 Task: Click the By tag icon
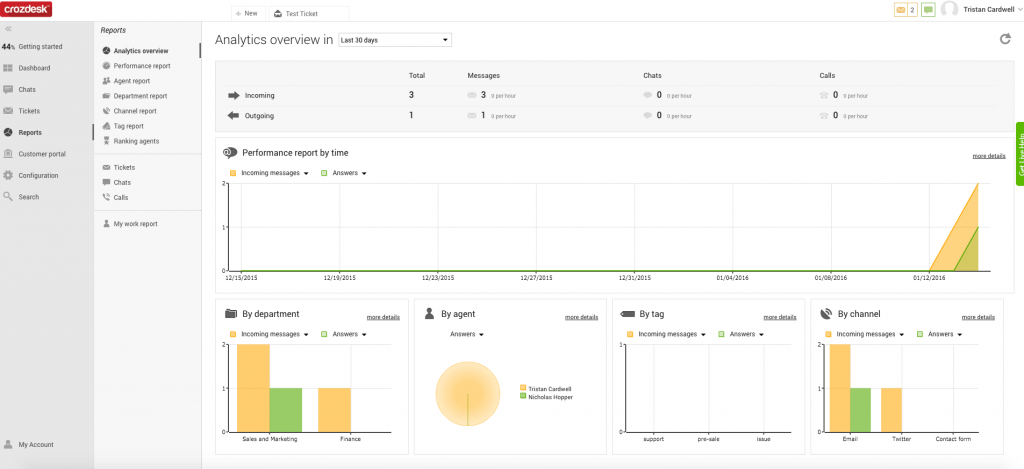click(x=627, y=314)
